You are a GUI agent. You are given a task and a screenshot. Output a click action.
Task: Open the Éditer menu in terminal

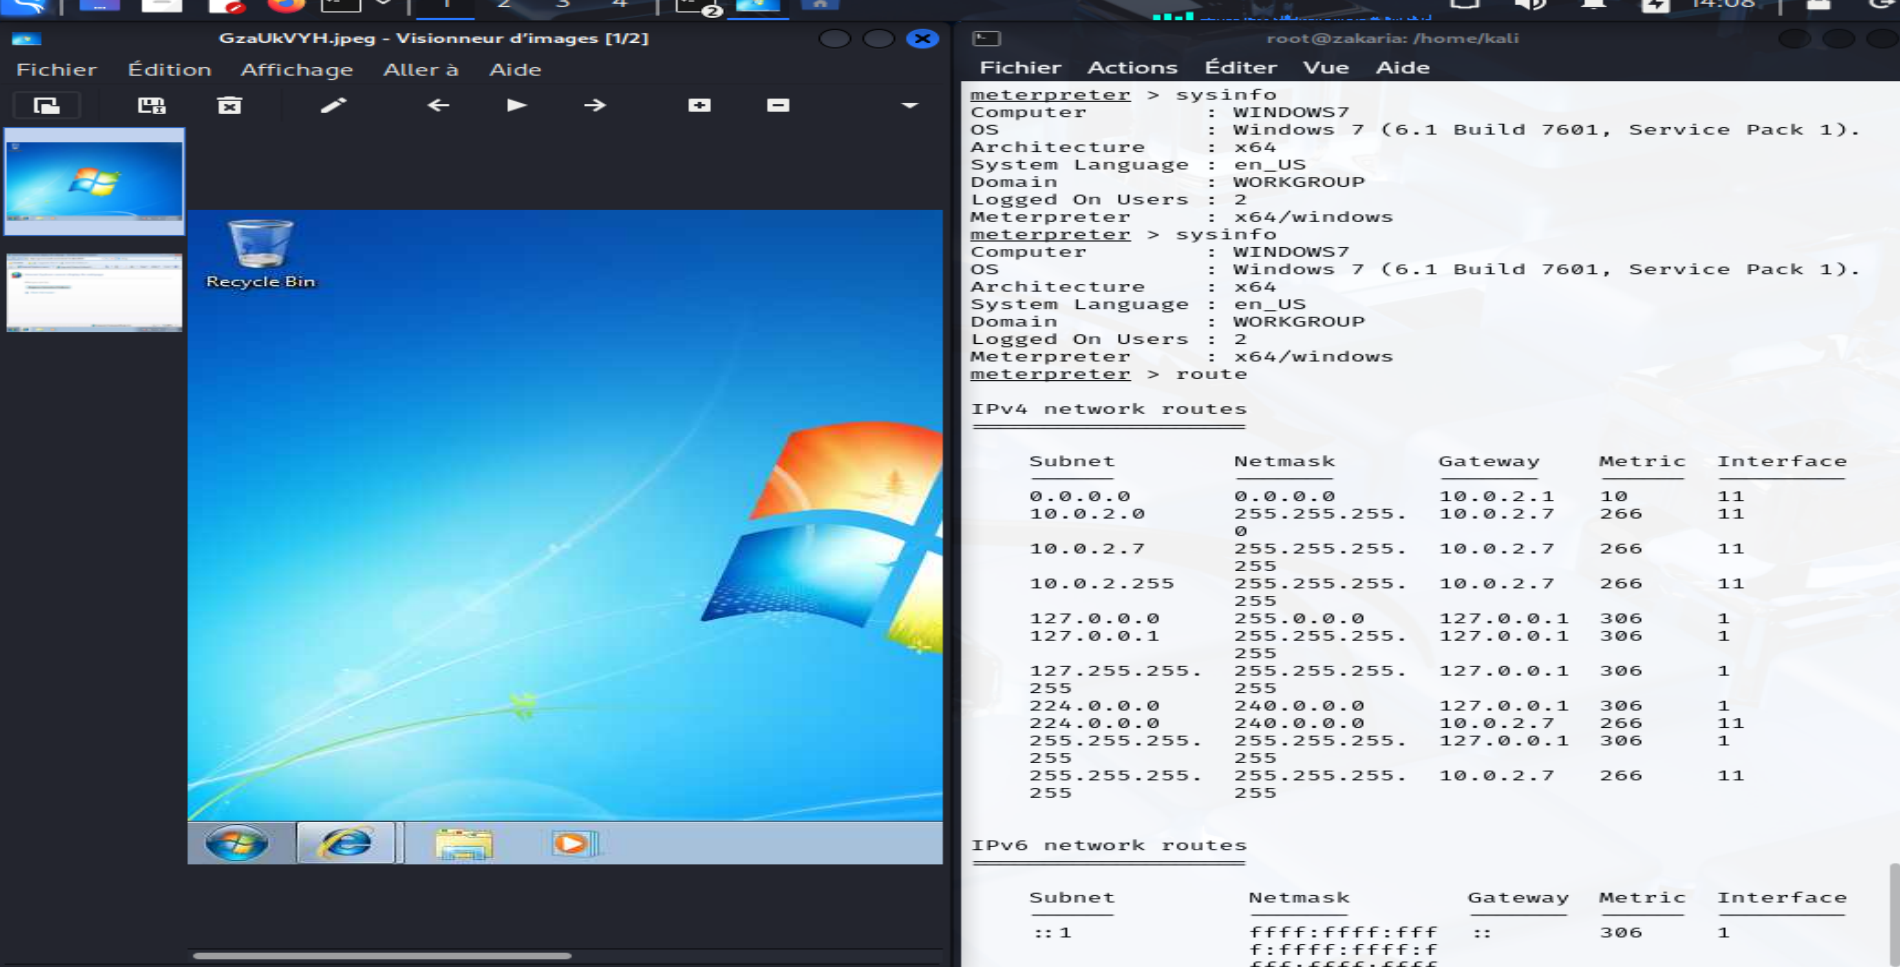pyautogui.click(x=1241, y=67)
